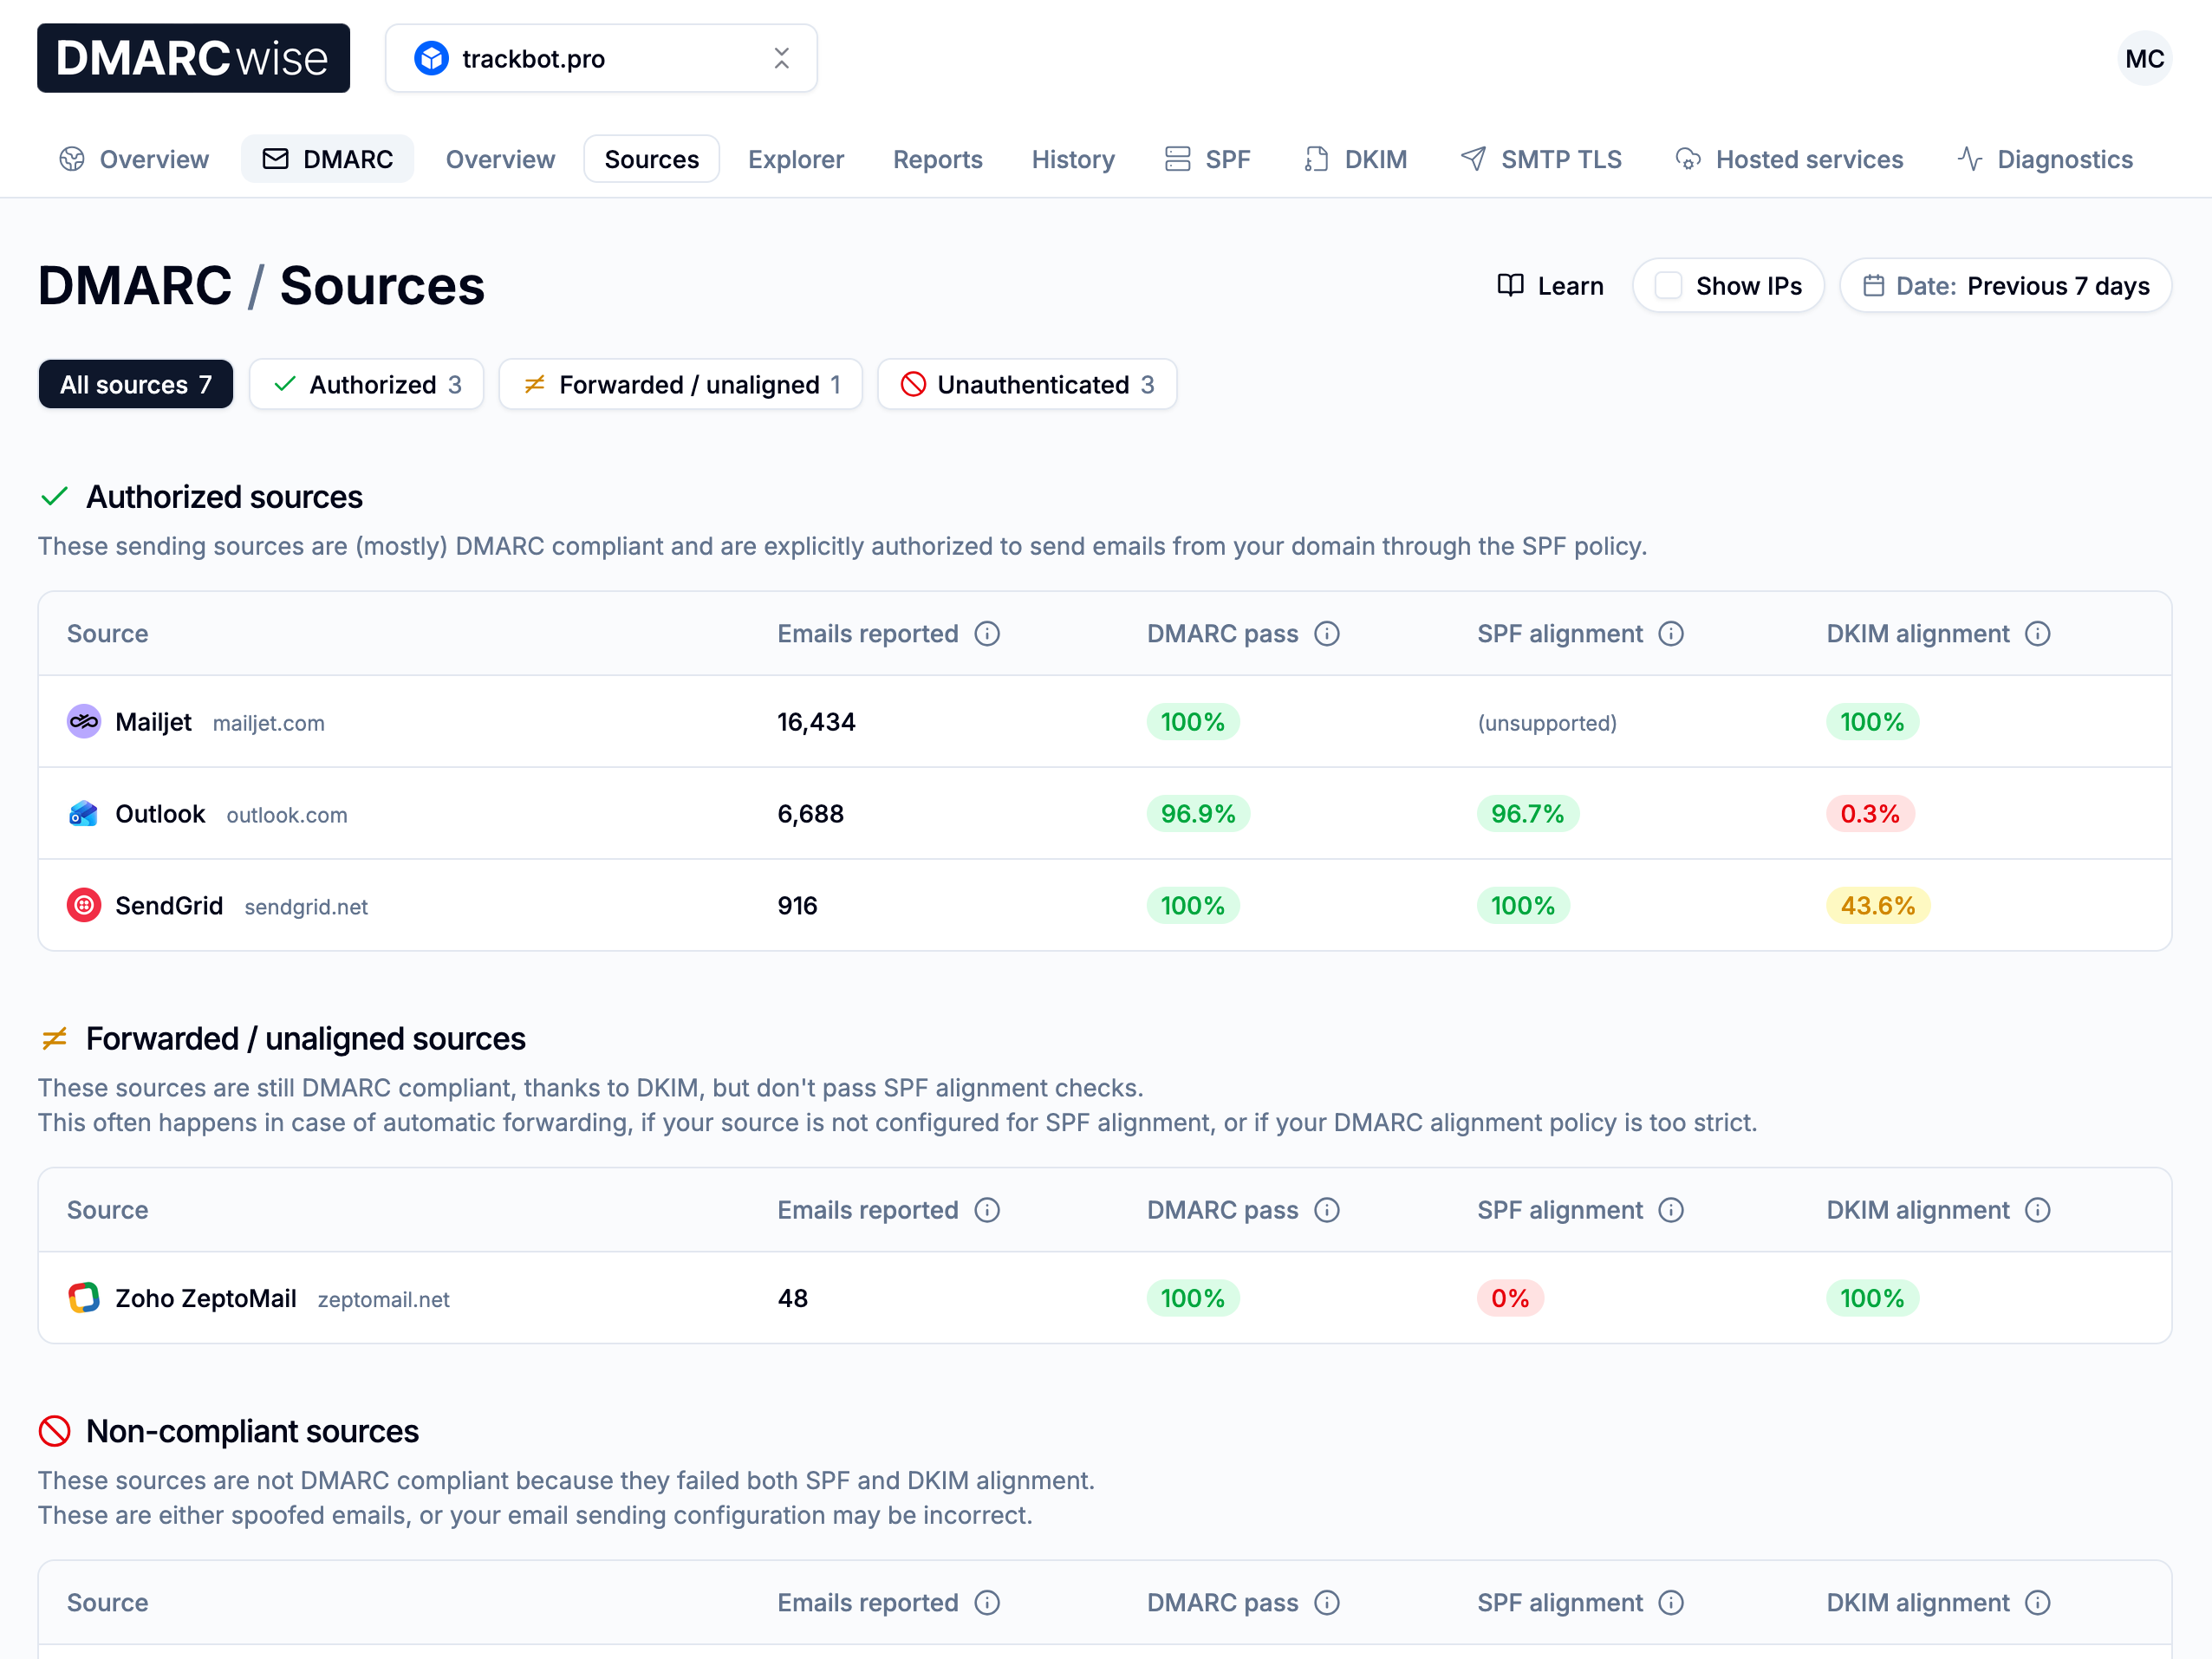Image resolution: width=2212 pixels, height=1659 pixels.
Task: Open the MC user avatar menu
Action: coord(2144,58)
